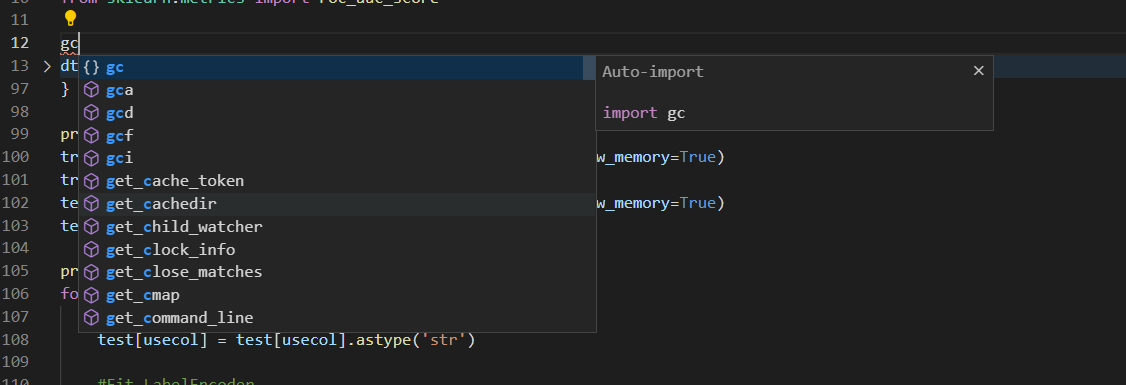
Task: Click line number 12 in gutter
Action: point(20,43)
